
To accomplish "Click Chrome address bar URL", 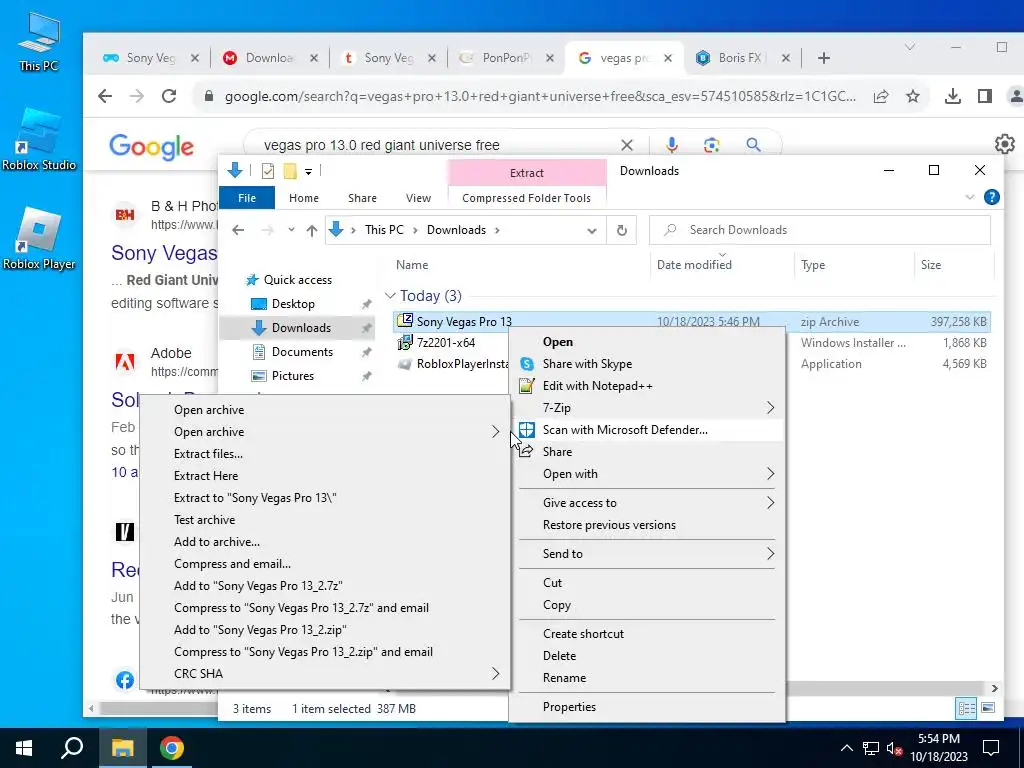I will click(x=539, y=97).
